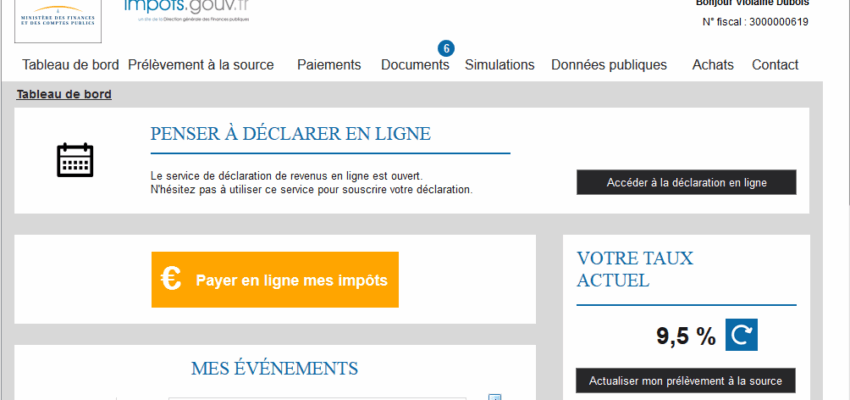This screenshot has height=400, width=850.
Task: Click the Payer en ligne mes impôts button
Action: (x=275, y=280)
